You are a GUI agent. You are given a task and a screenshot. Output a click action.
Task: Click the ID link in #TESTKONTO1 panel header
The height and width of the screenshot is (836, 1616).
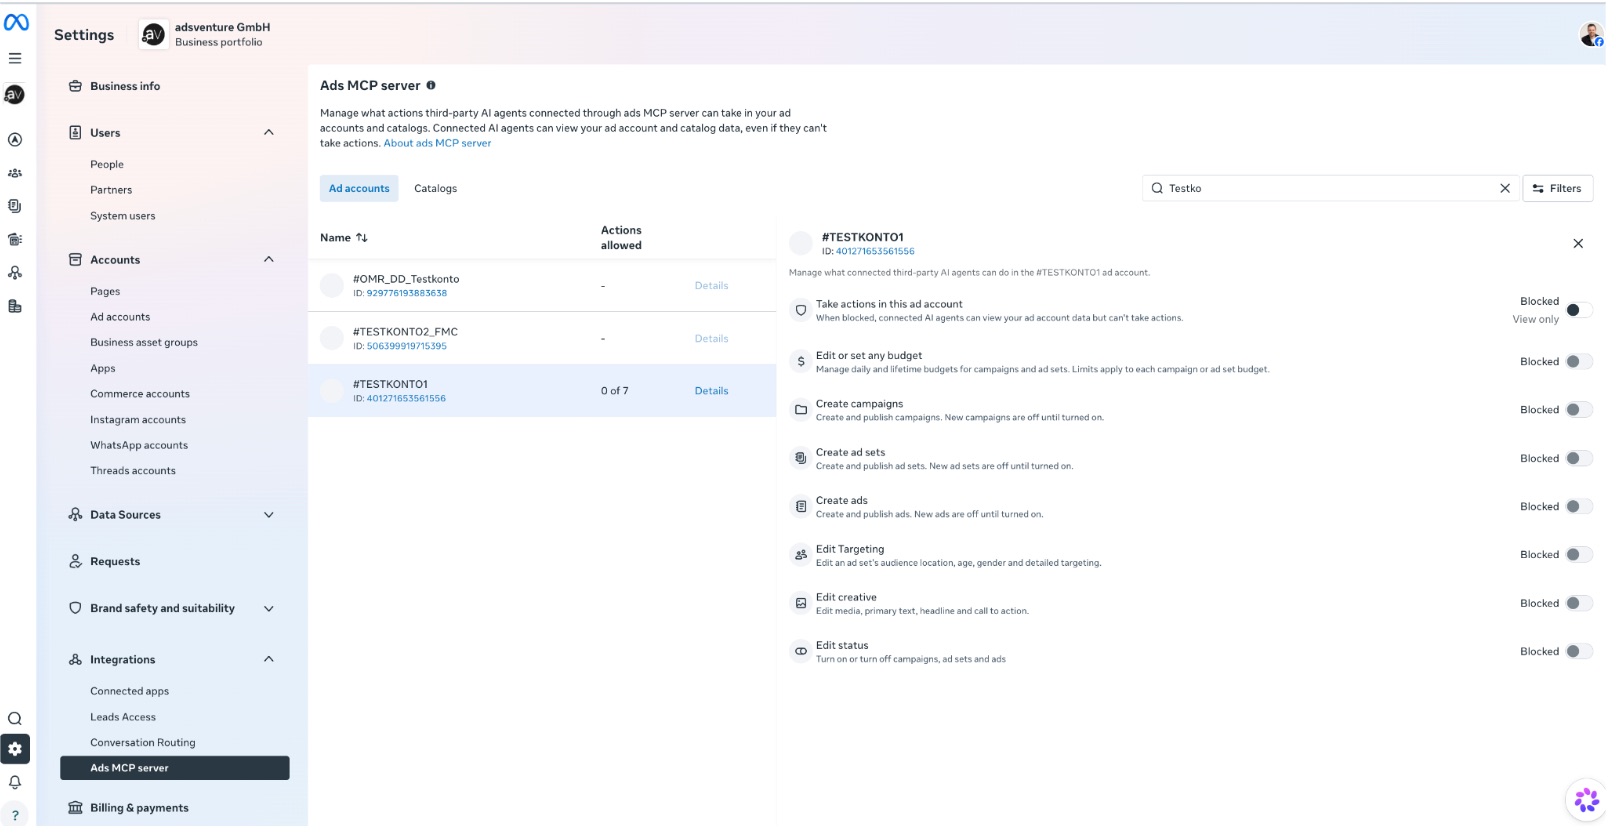pyautogui.click(x=875, y=251)
